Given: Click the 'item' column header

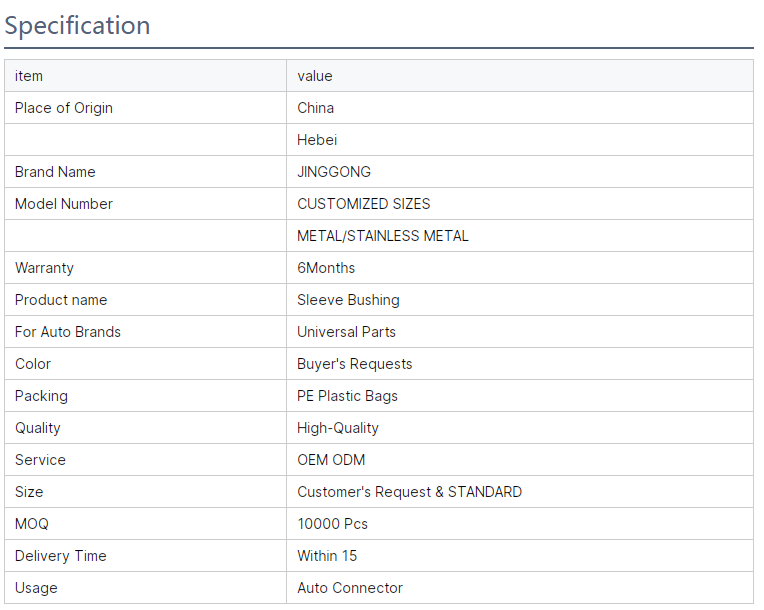Looking at the screenshot, I should (29, 76).
